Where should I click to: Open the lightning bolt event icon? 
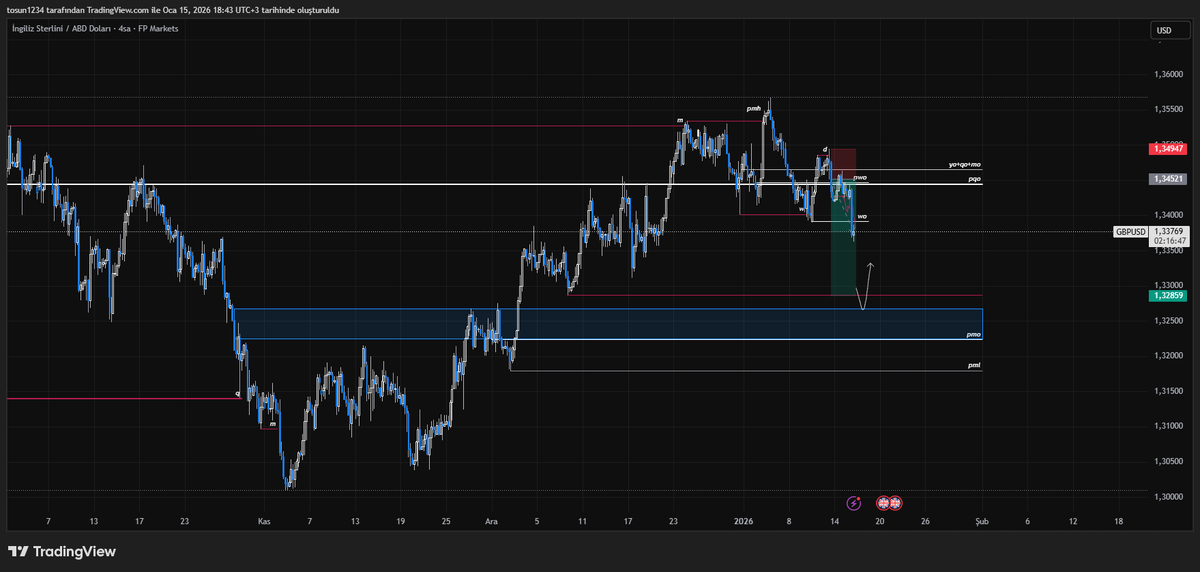[x=853, y=503]
